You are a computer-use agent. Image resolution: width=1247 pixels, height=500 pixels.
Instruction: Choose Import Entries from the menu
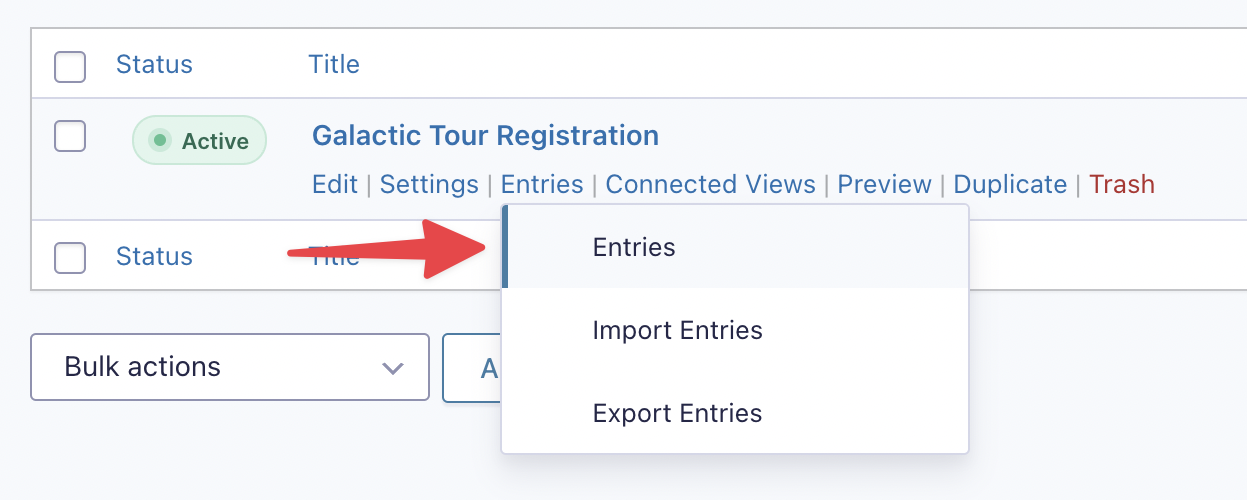coord(677,330)
